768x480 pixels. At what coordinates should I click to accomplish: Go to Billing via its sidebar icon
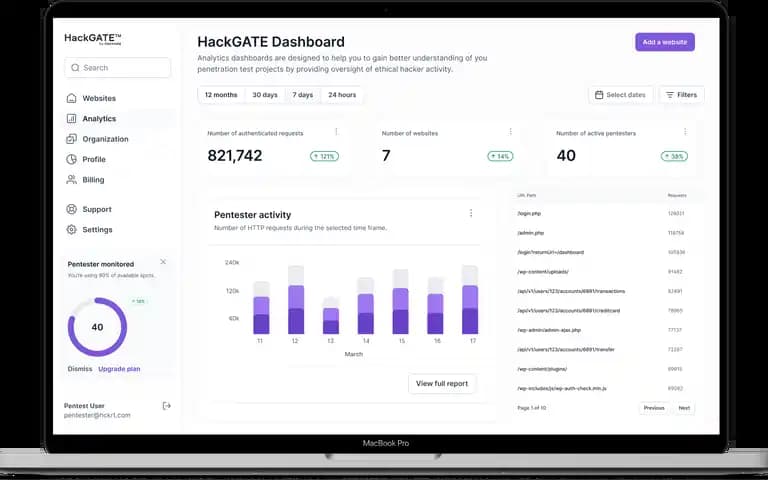tap(72, 179)
